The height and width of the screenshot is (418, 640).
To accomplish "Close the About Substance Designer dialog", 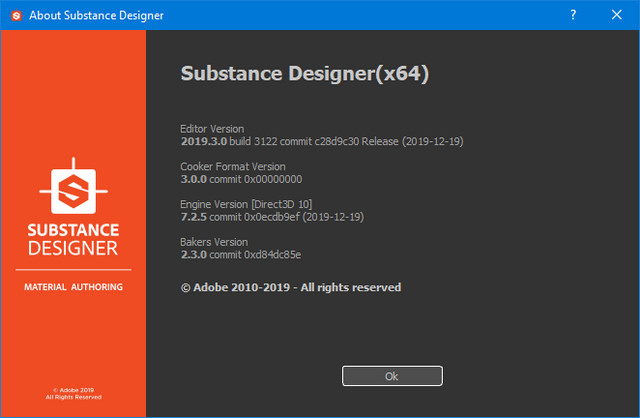I will click(x=617, y=15).
